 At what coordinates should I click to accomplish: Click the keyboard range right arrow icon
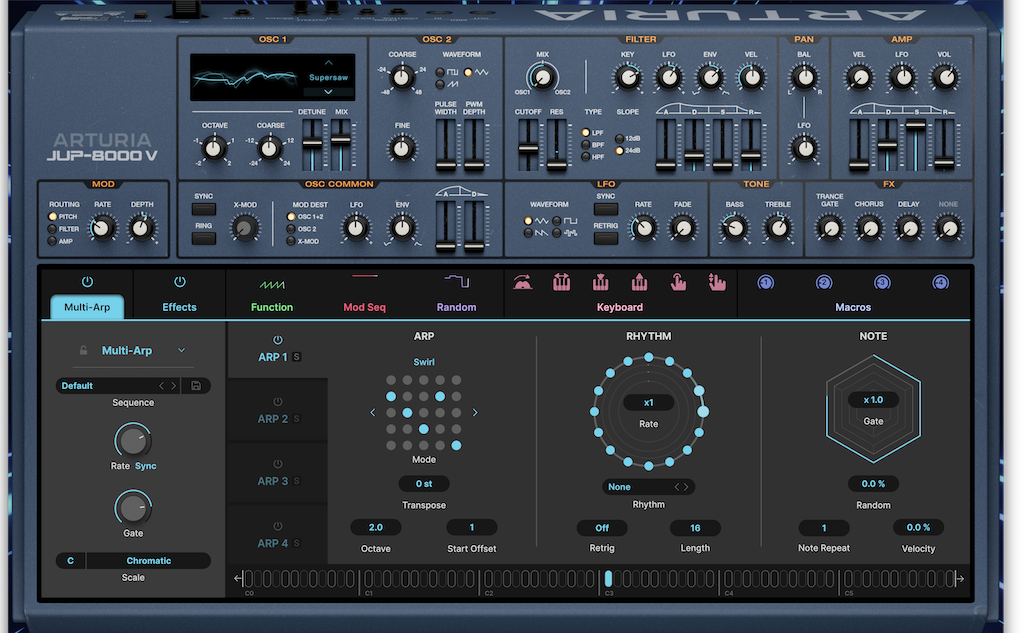[x=959, y=578]
